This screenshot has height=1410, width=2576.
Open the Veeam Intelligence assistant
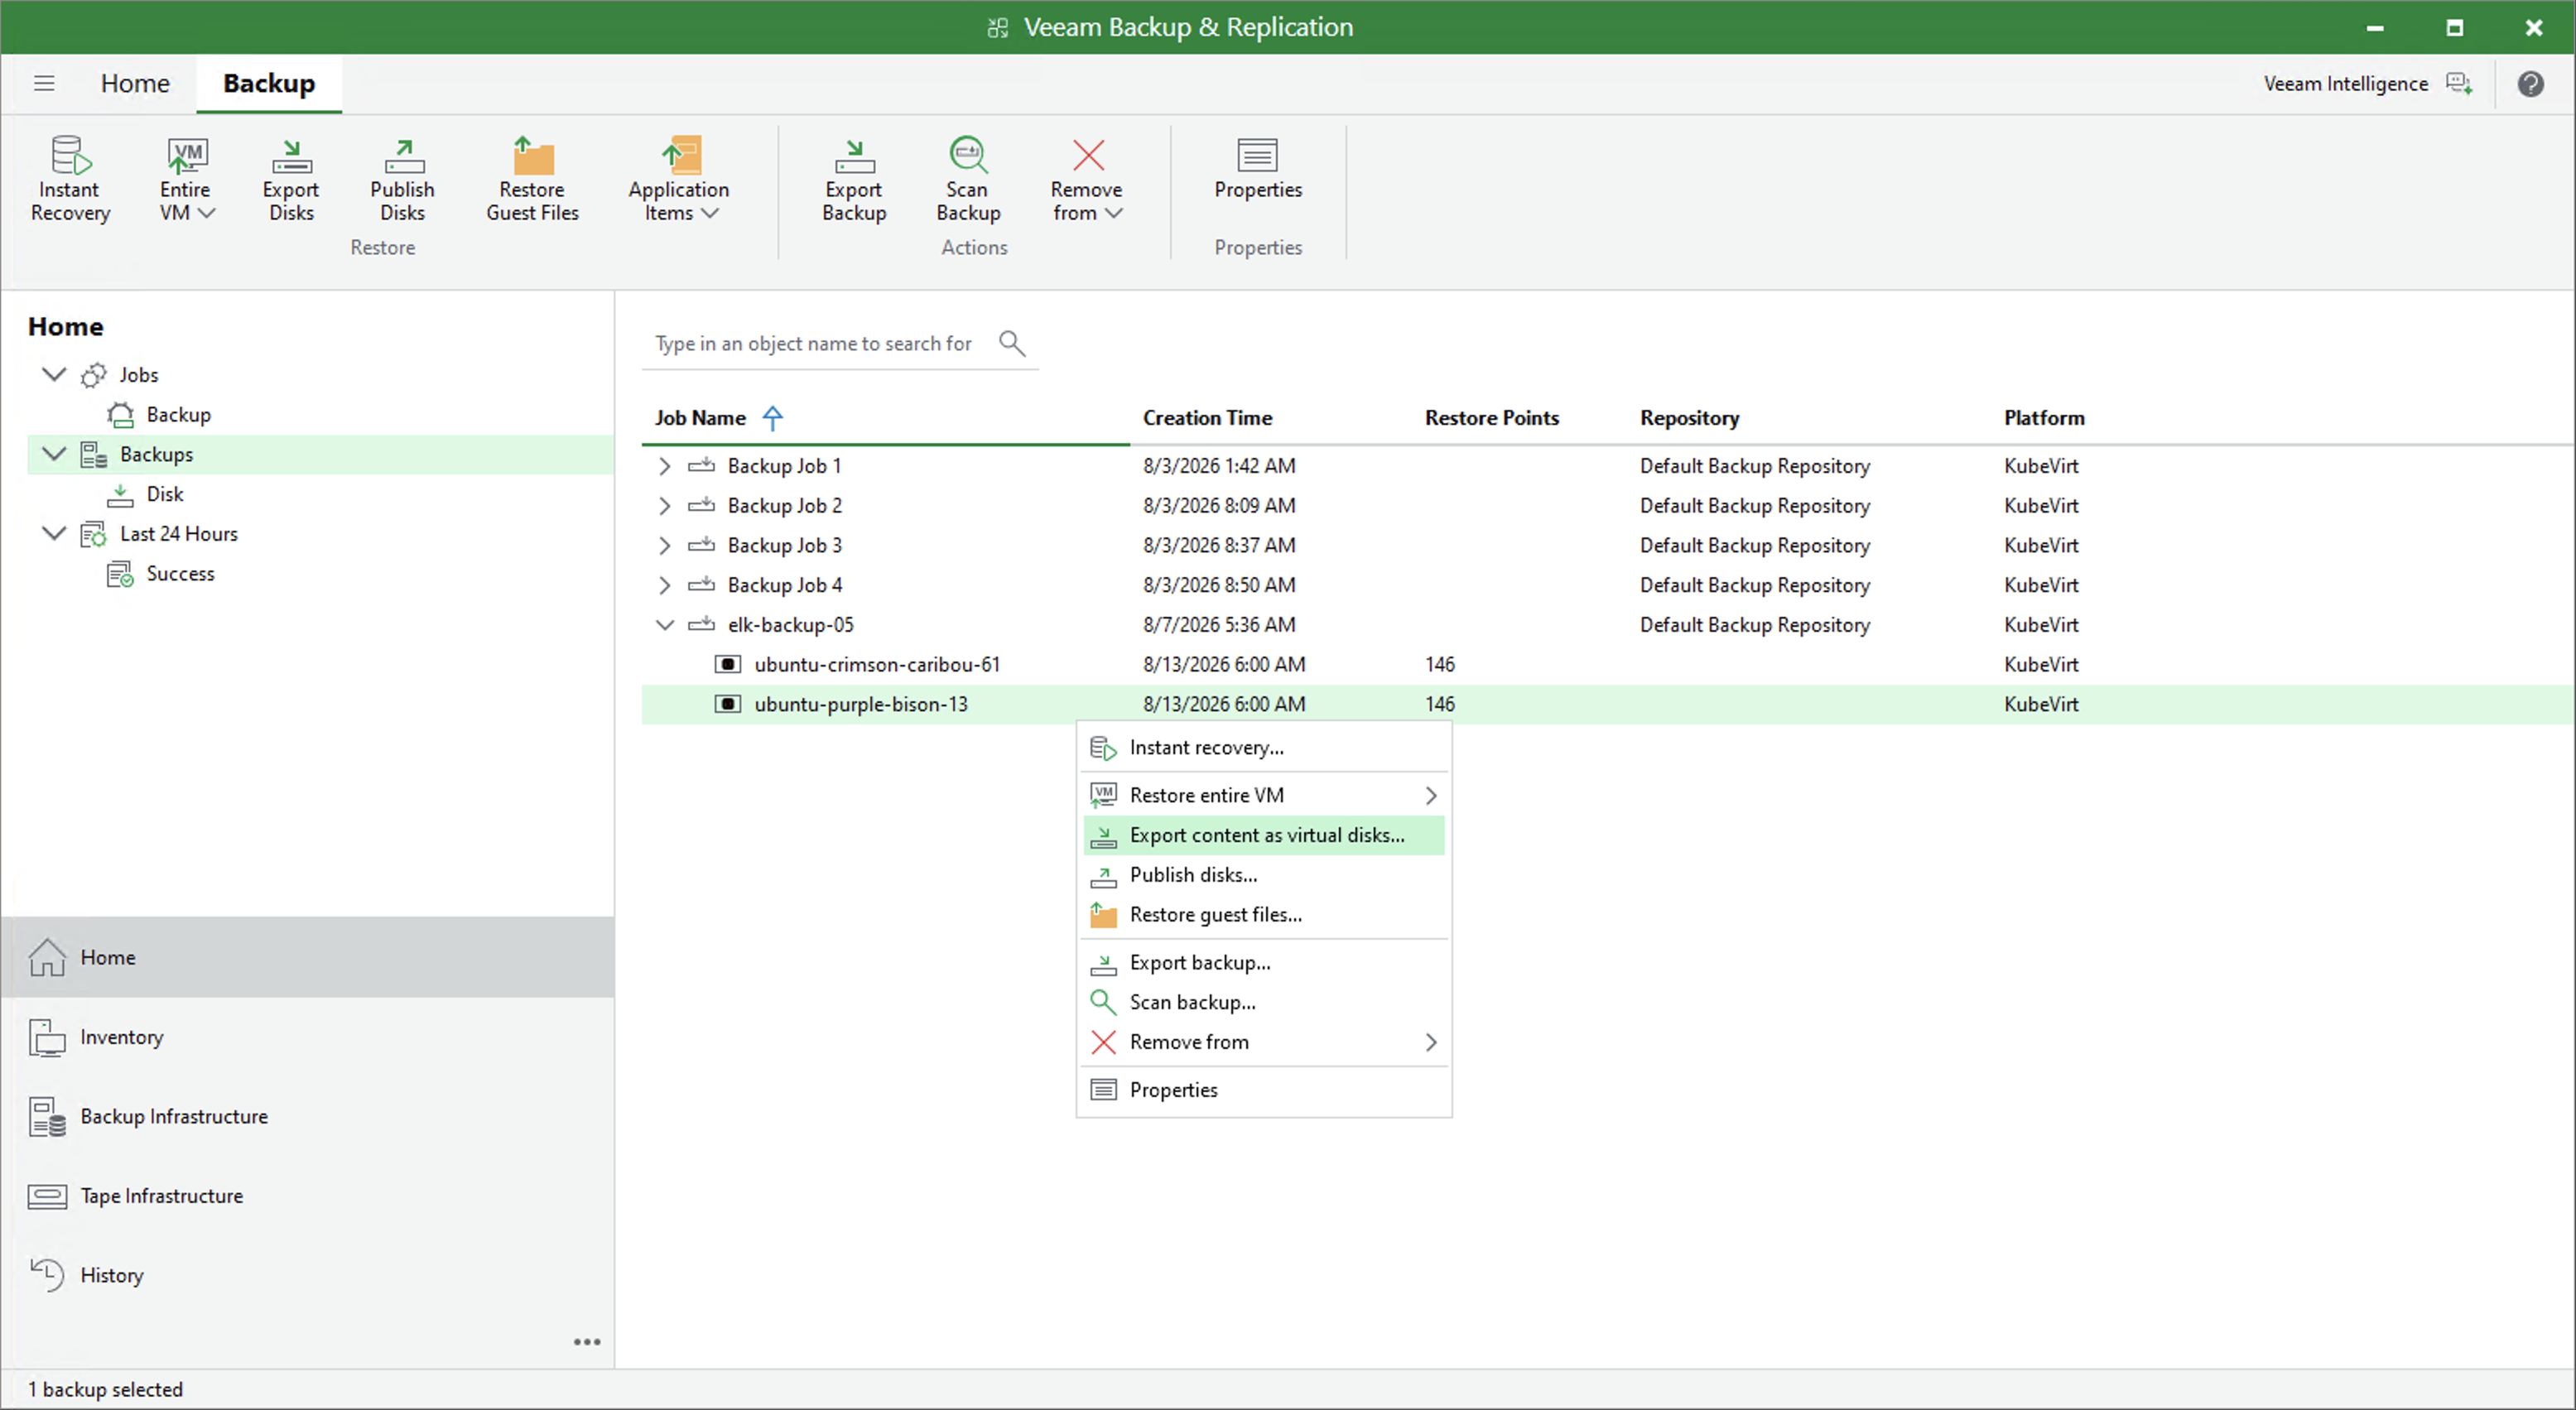[2368, 84]
